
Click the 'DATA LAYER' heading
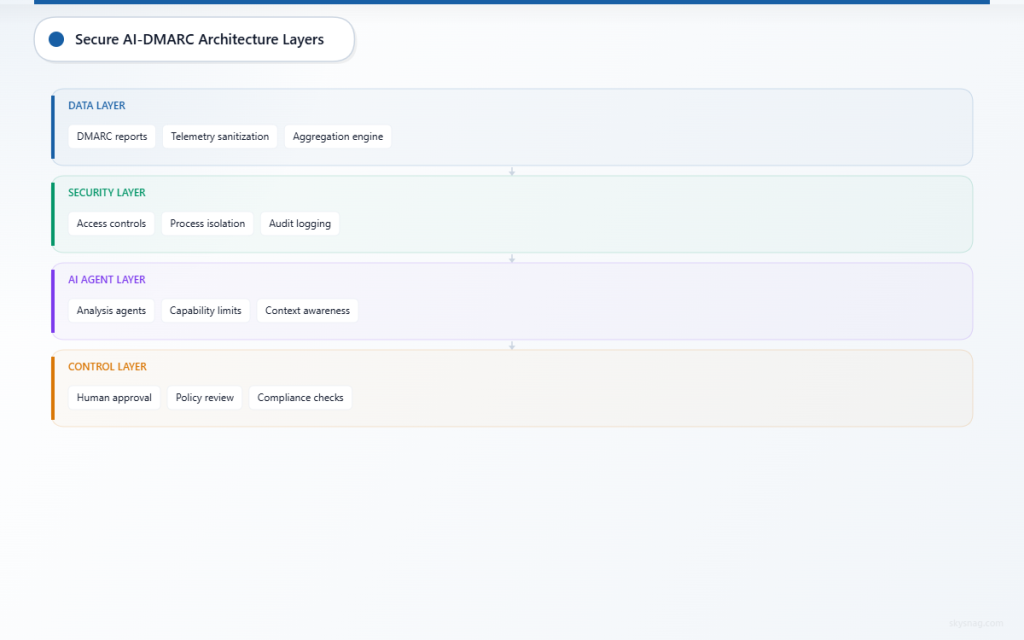point(97,105)
